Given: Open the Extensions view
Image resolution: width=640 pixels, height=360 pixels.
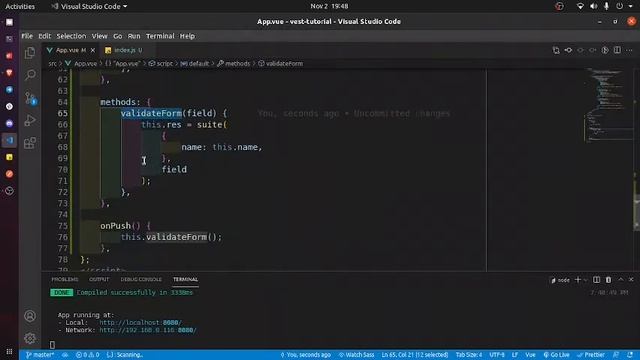Looking at the screenshot, I should 30,143.
